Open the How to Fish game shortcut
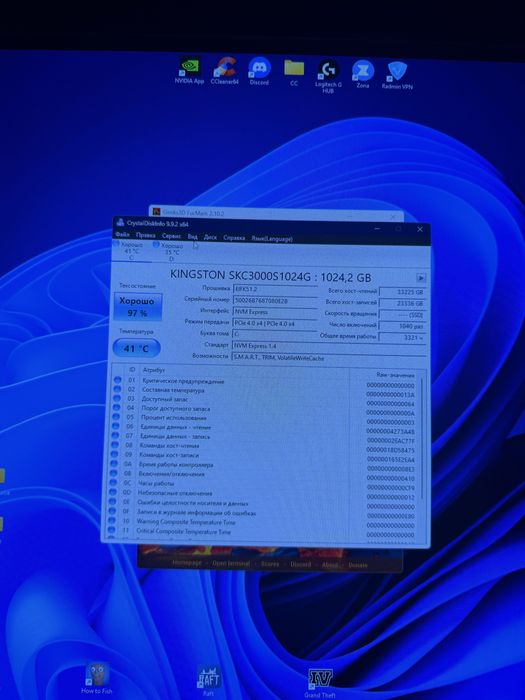The width and height of the screenshot is (525, 700). 97,678
